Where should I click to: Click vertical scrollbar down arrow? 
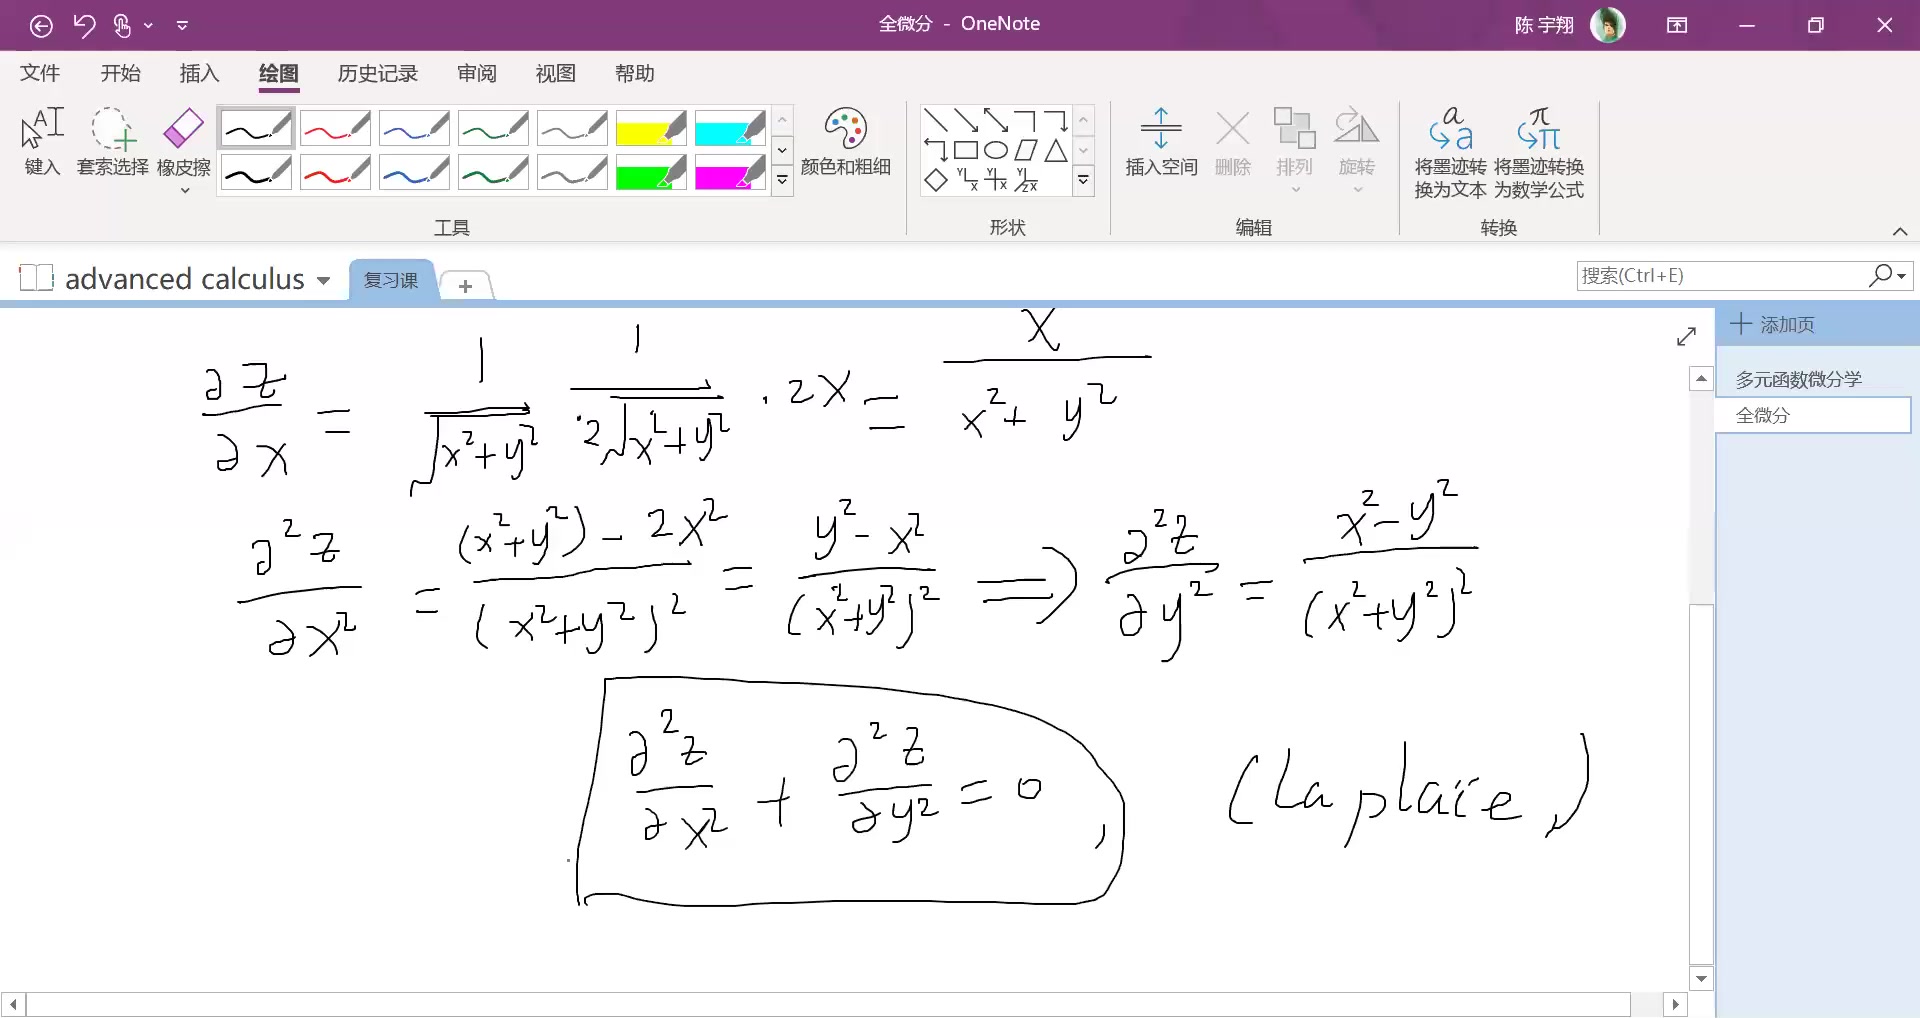1701,978
